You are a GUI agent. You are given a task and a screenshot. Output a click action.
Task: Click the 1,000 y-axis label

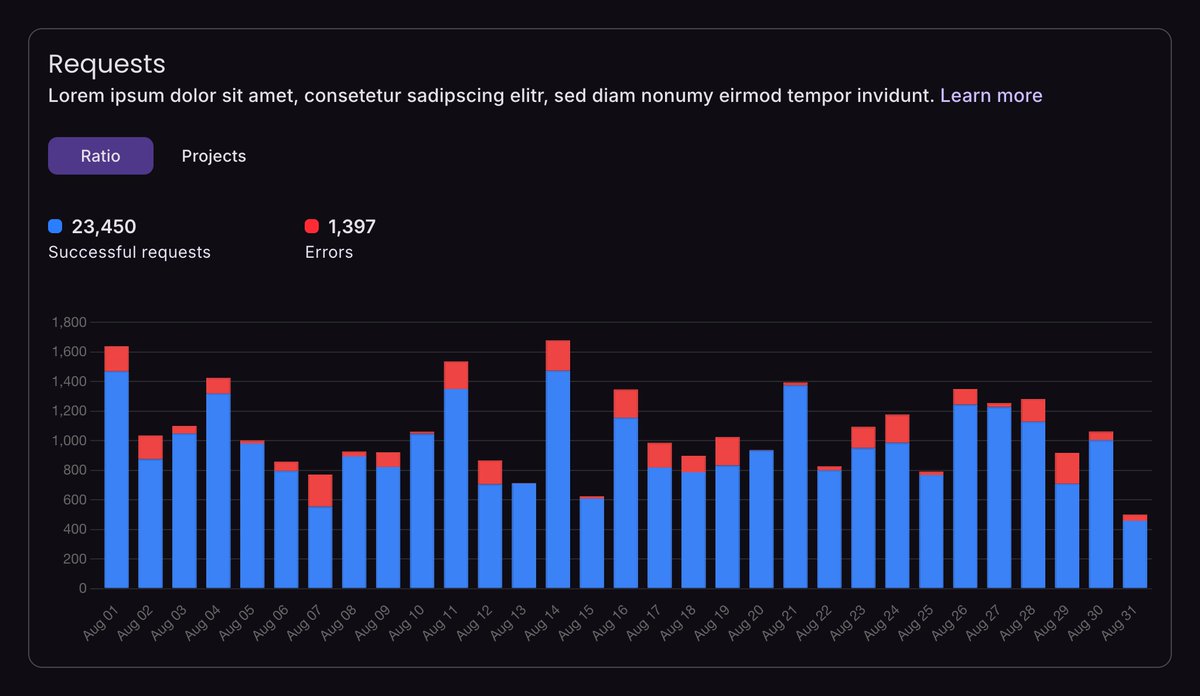69,440
